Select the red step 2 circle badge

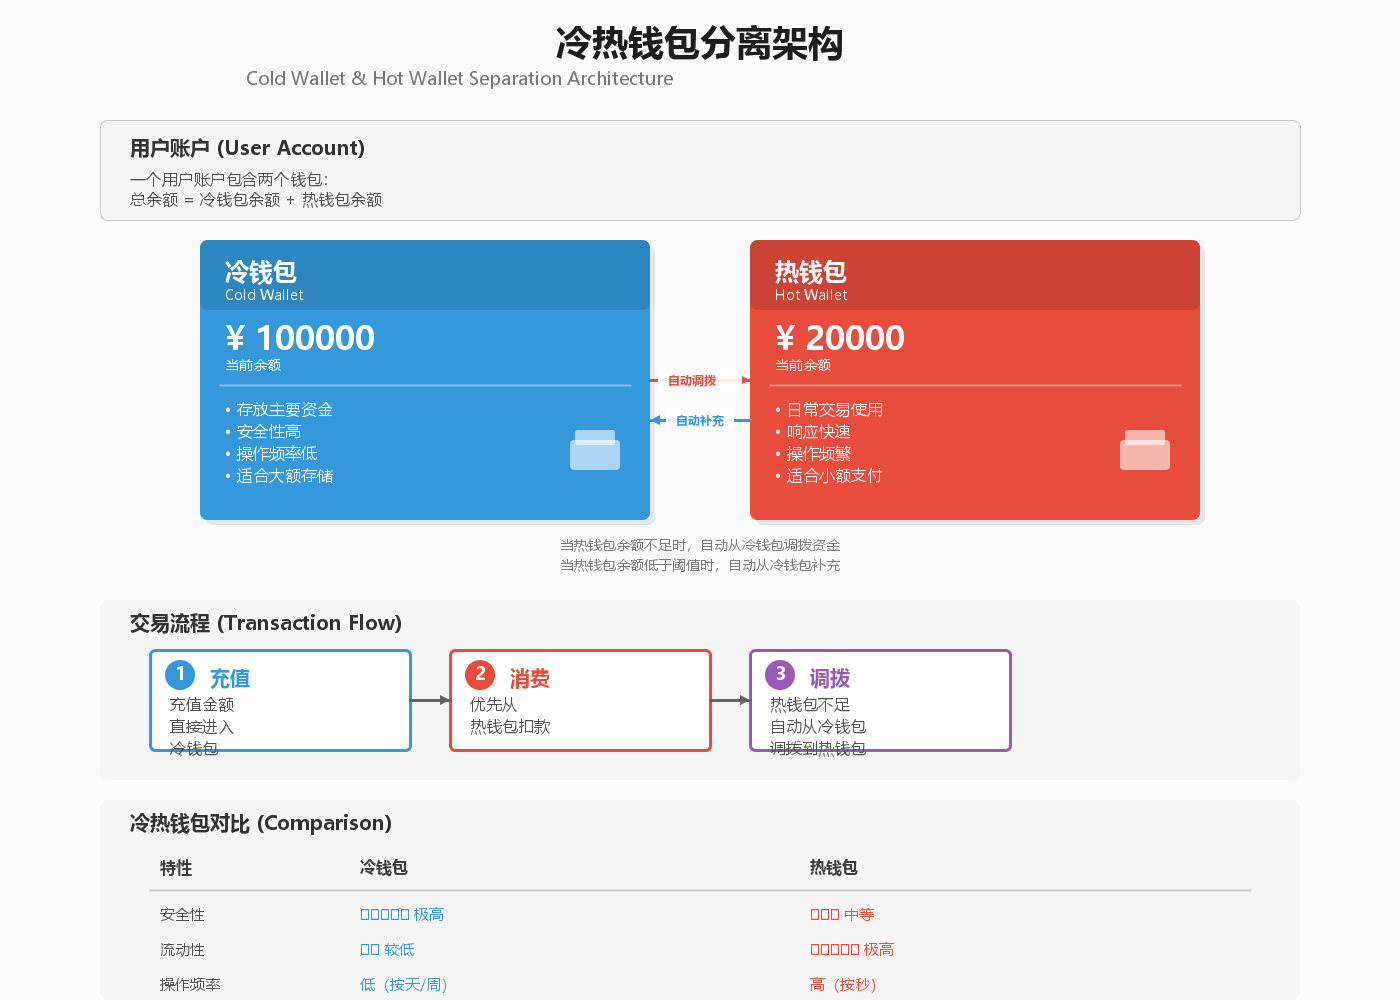point(480,675)
